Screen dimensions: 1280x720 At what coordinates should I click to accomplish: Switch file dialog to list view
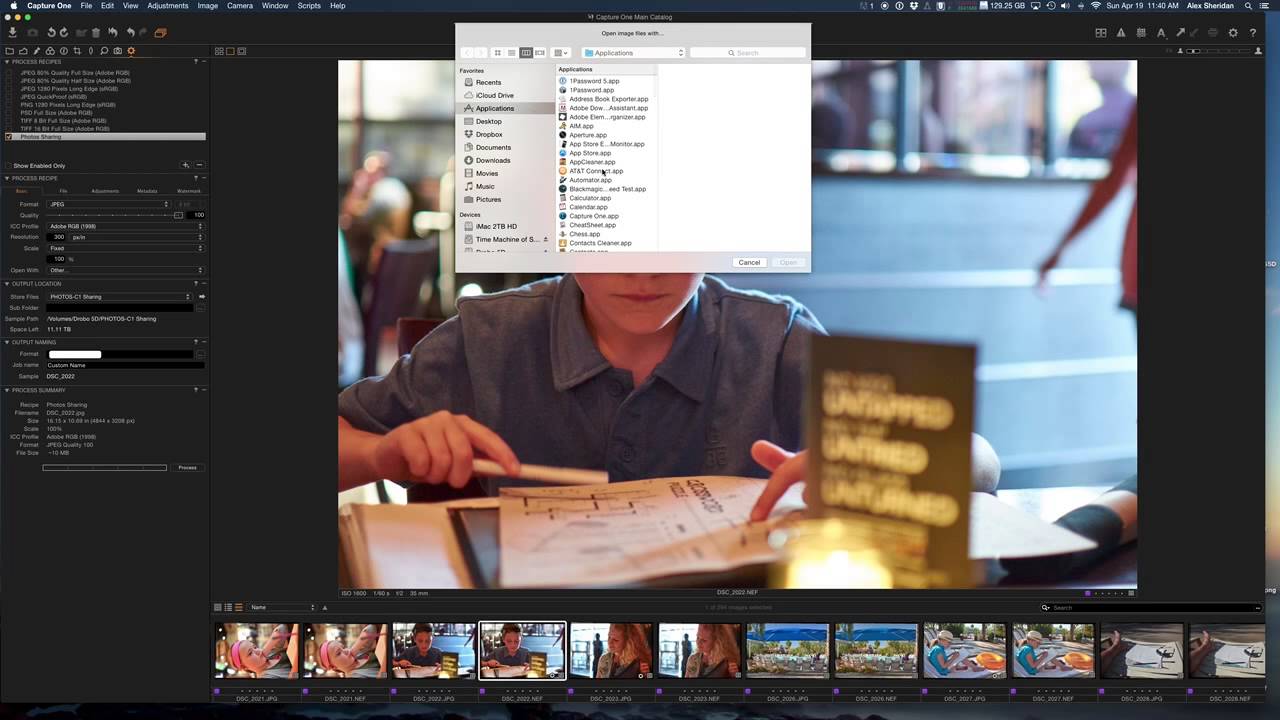[x=511, y=53]
